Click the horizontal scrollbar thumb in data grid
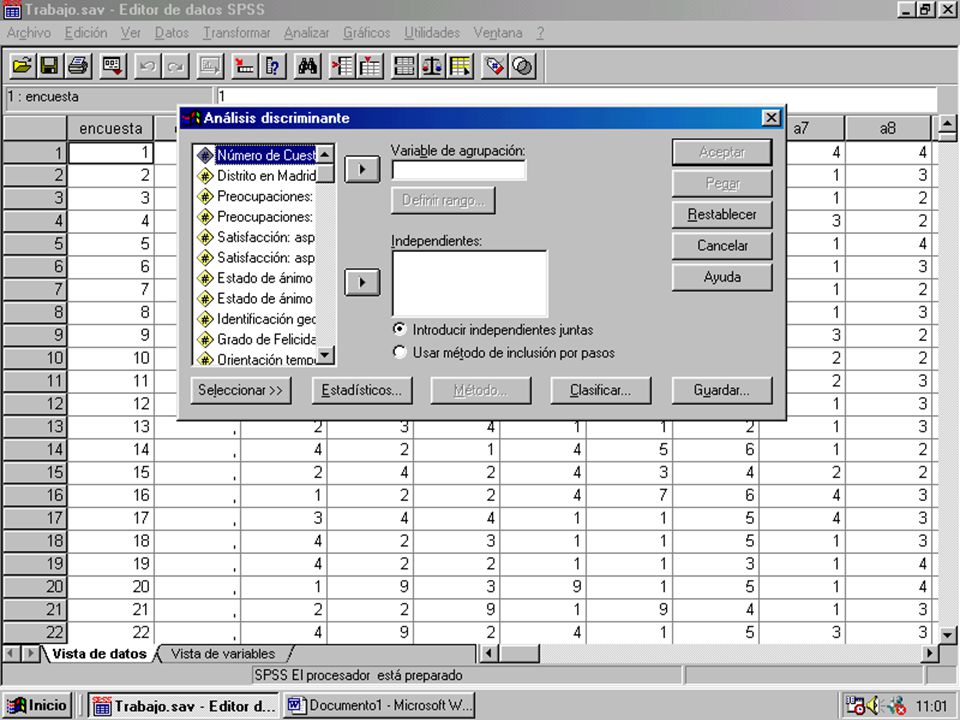The image size is (960, 720). (519, 653)
